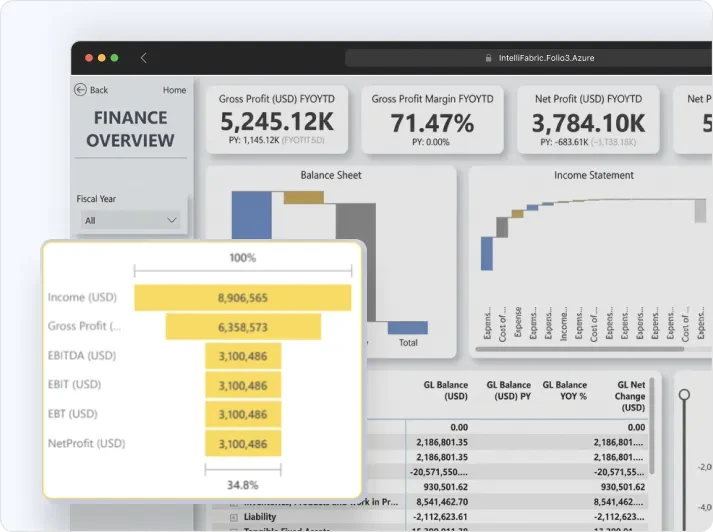
Task: Click the Back label in sidebar
Action: [99, 90]
